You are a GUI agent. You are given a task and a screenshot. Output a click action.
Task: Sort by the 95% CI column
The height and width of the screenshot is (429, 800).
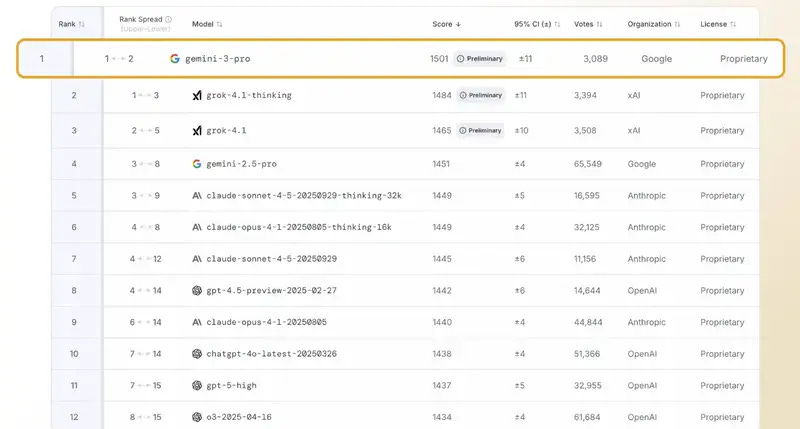point(557,24)
